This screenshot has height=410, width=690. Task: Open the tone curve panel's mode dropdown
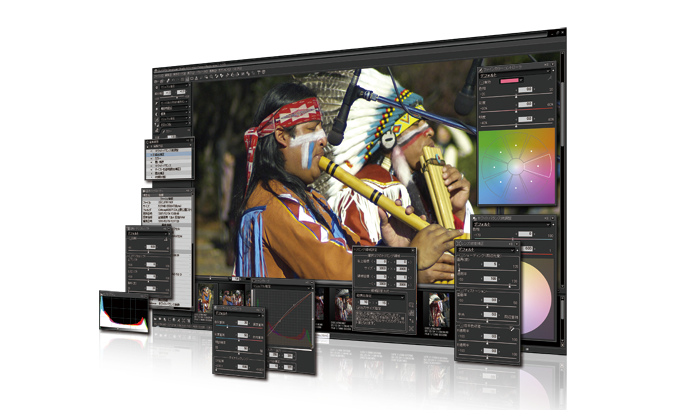[x=282, y=286]
